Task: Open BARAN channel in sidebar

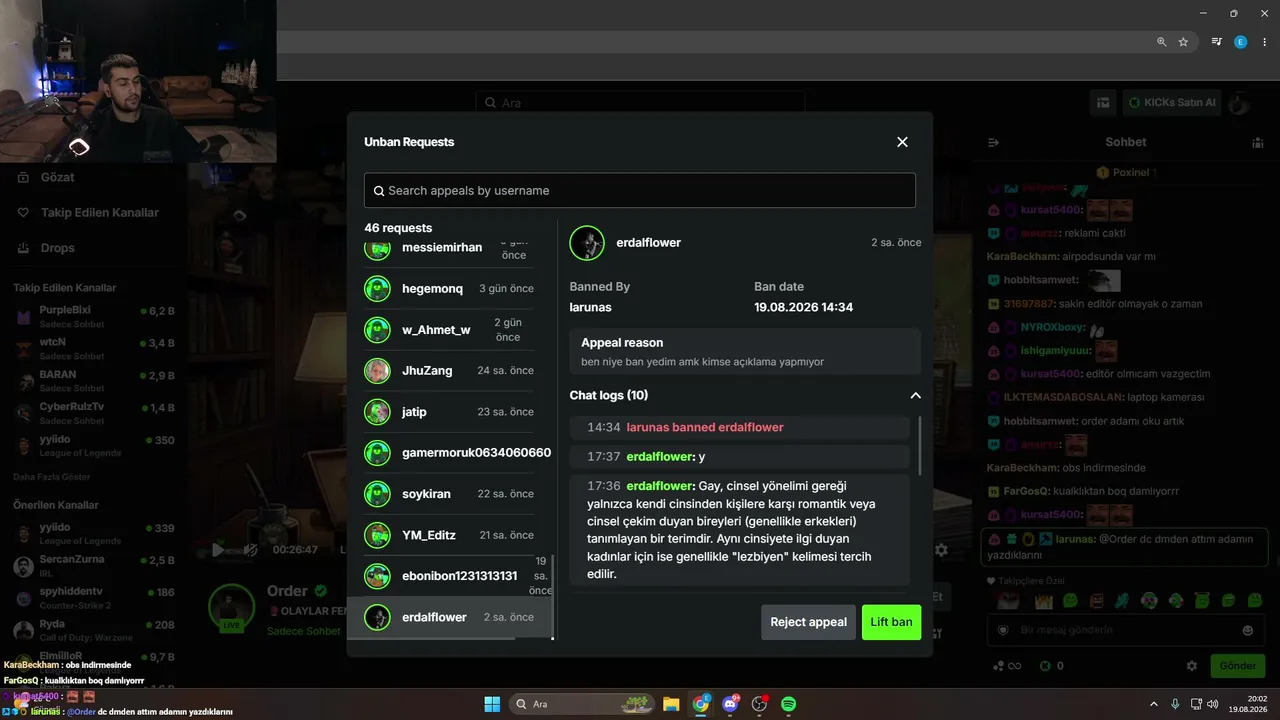Action: coord(94,381)
